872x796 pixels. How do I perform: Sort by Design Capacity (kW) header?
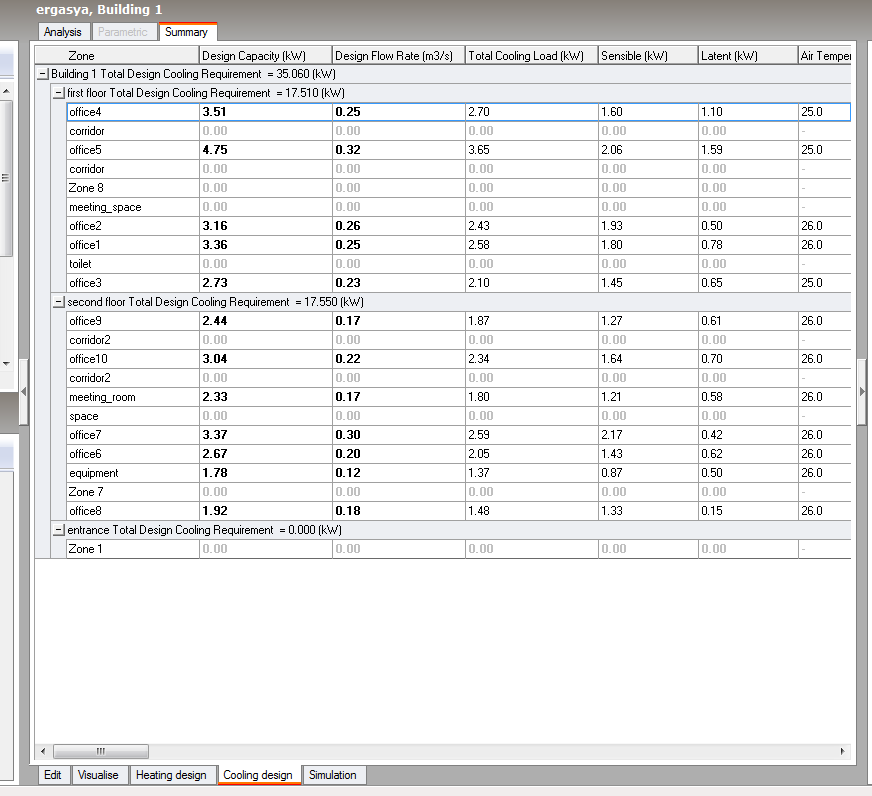(266, 56)
